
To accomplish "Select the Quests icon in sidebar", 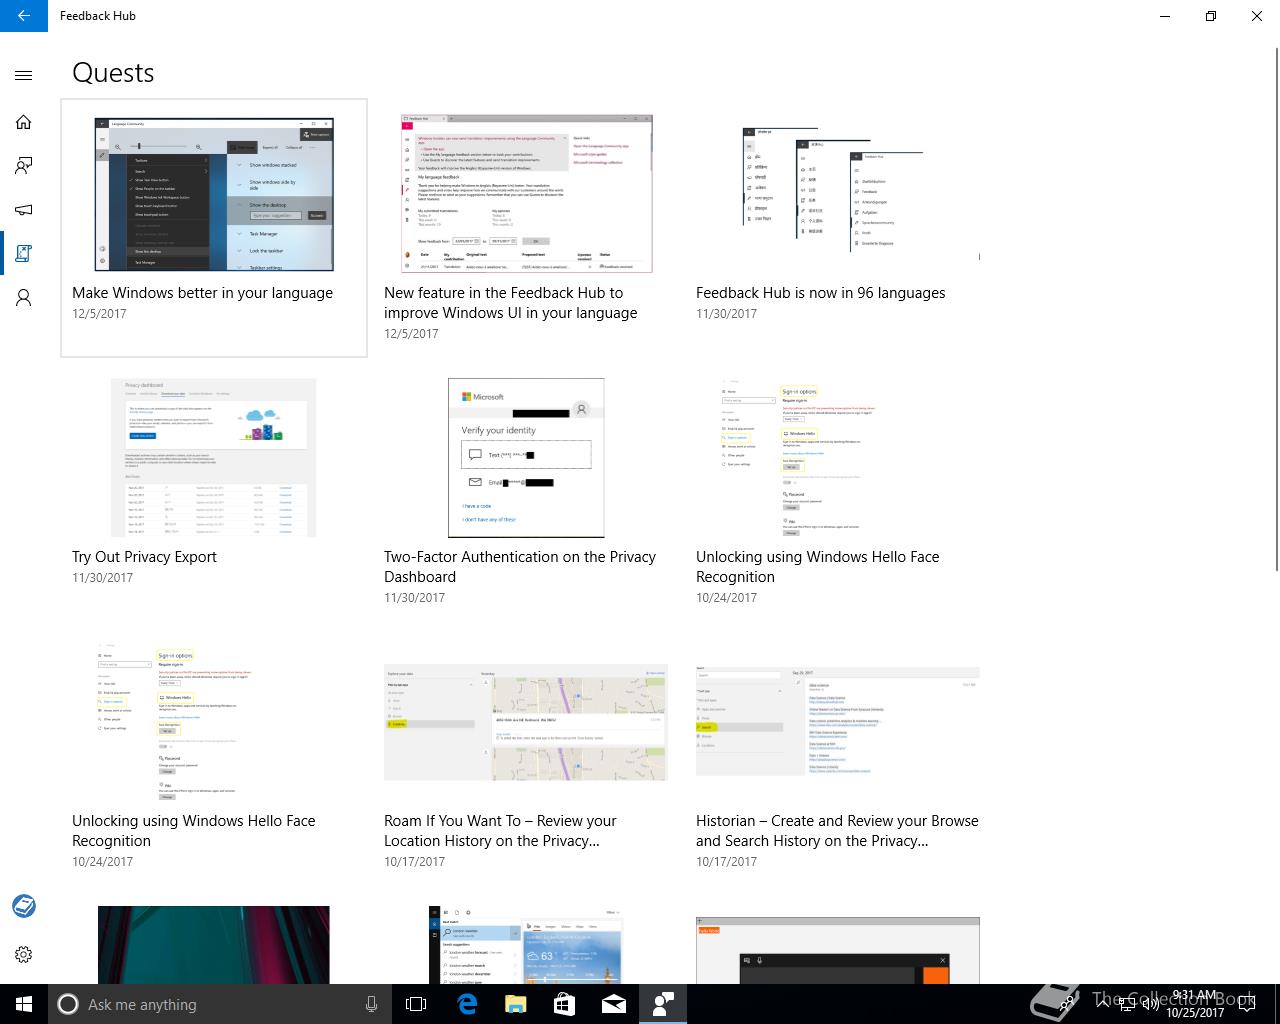I will point(24,254).
